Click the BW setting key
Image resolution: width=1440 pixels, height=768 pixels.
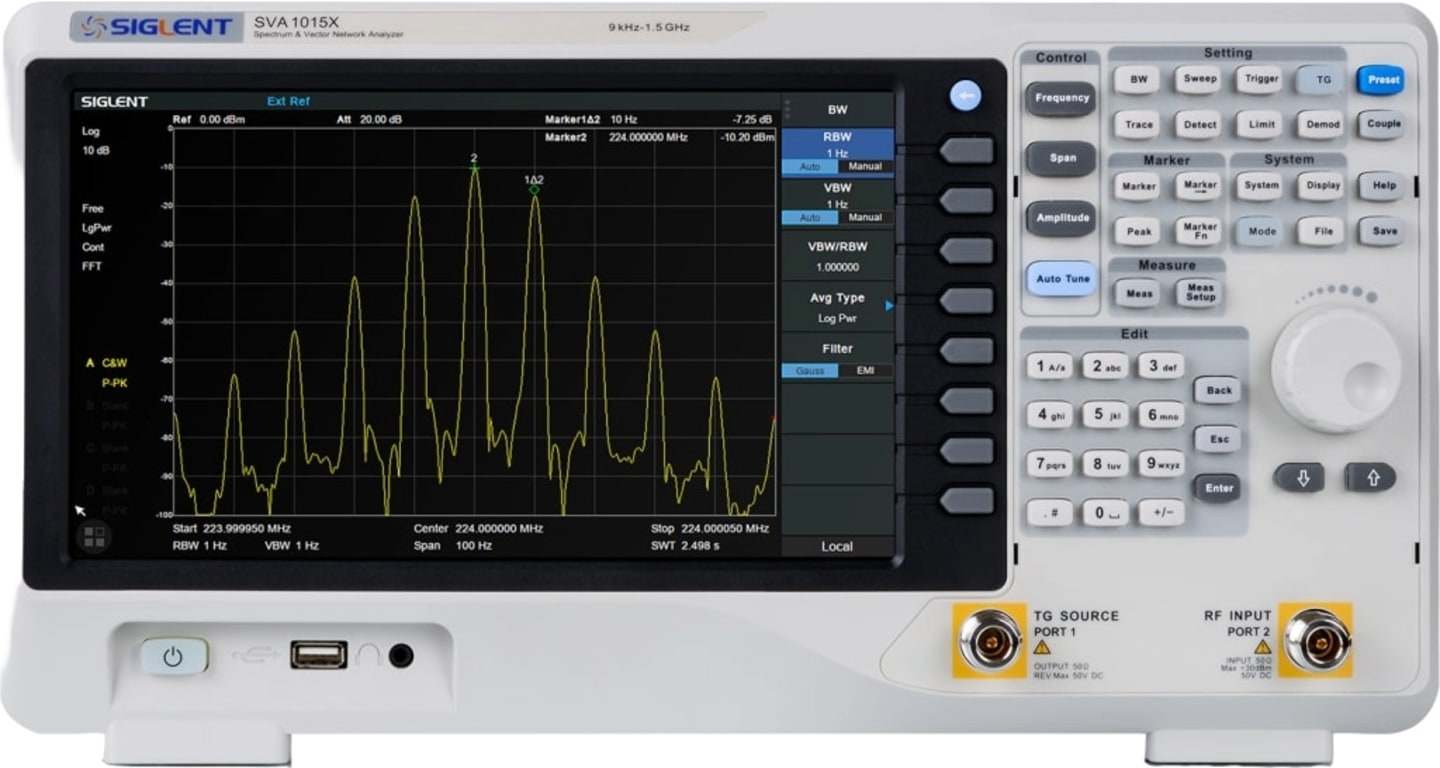coord(1138,79)
